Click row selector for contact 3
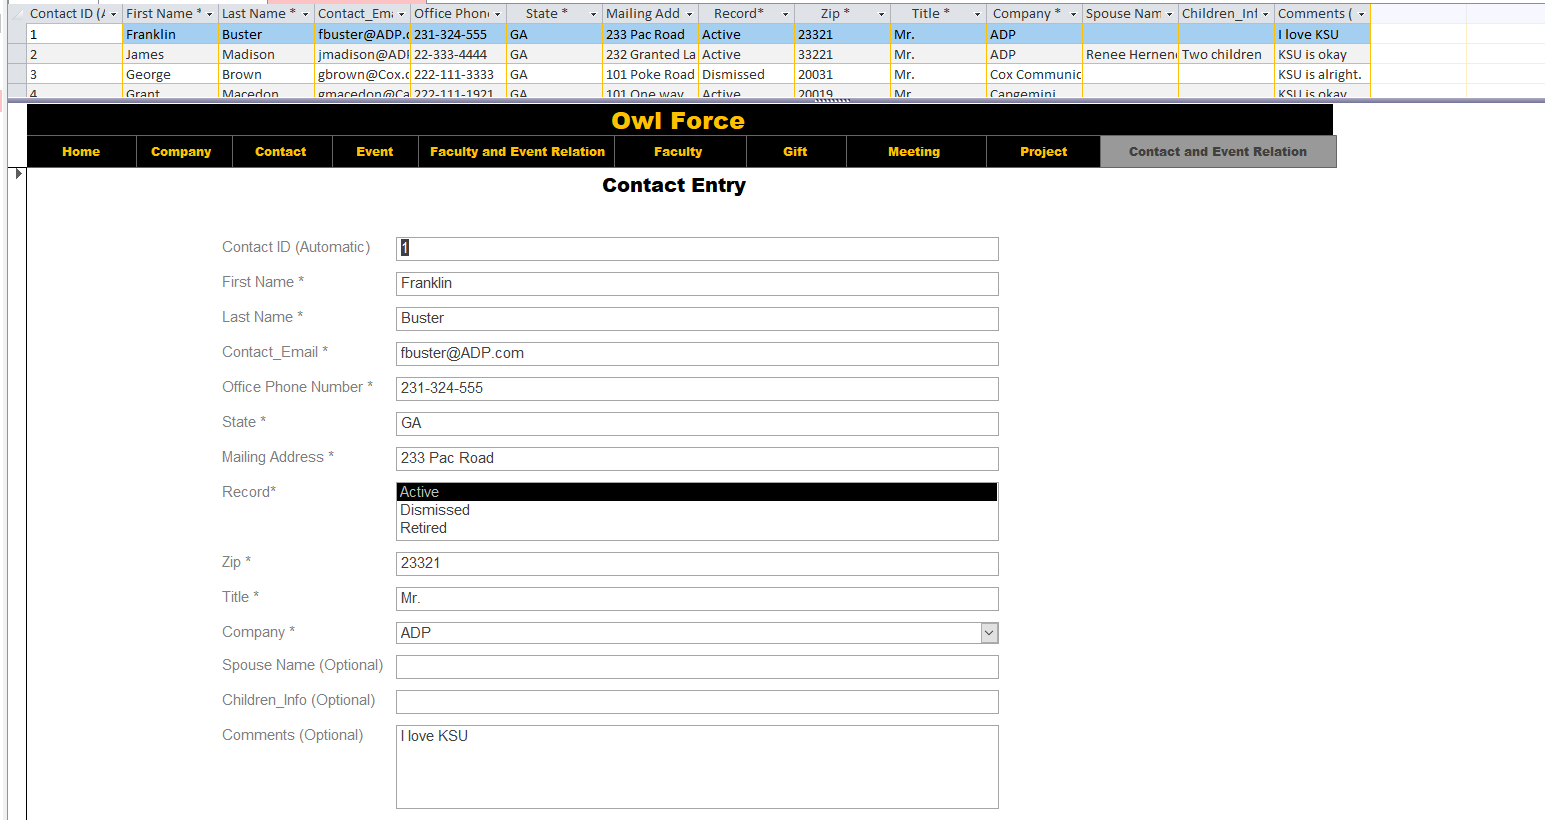 click(17, 74)
